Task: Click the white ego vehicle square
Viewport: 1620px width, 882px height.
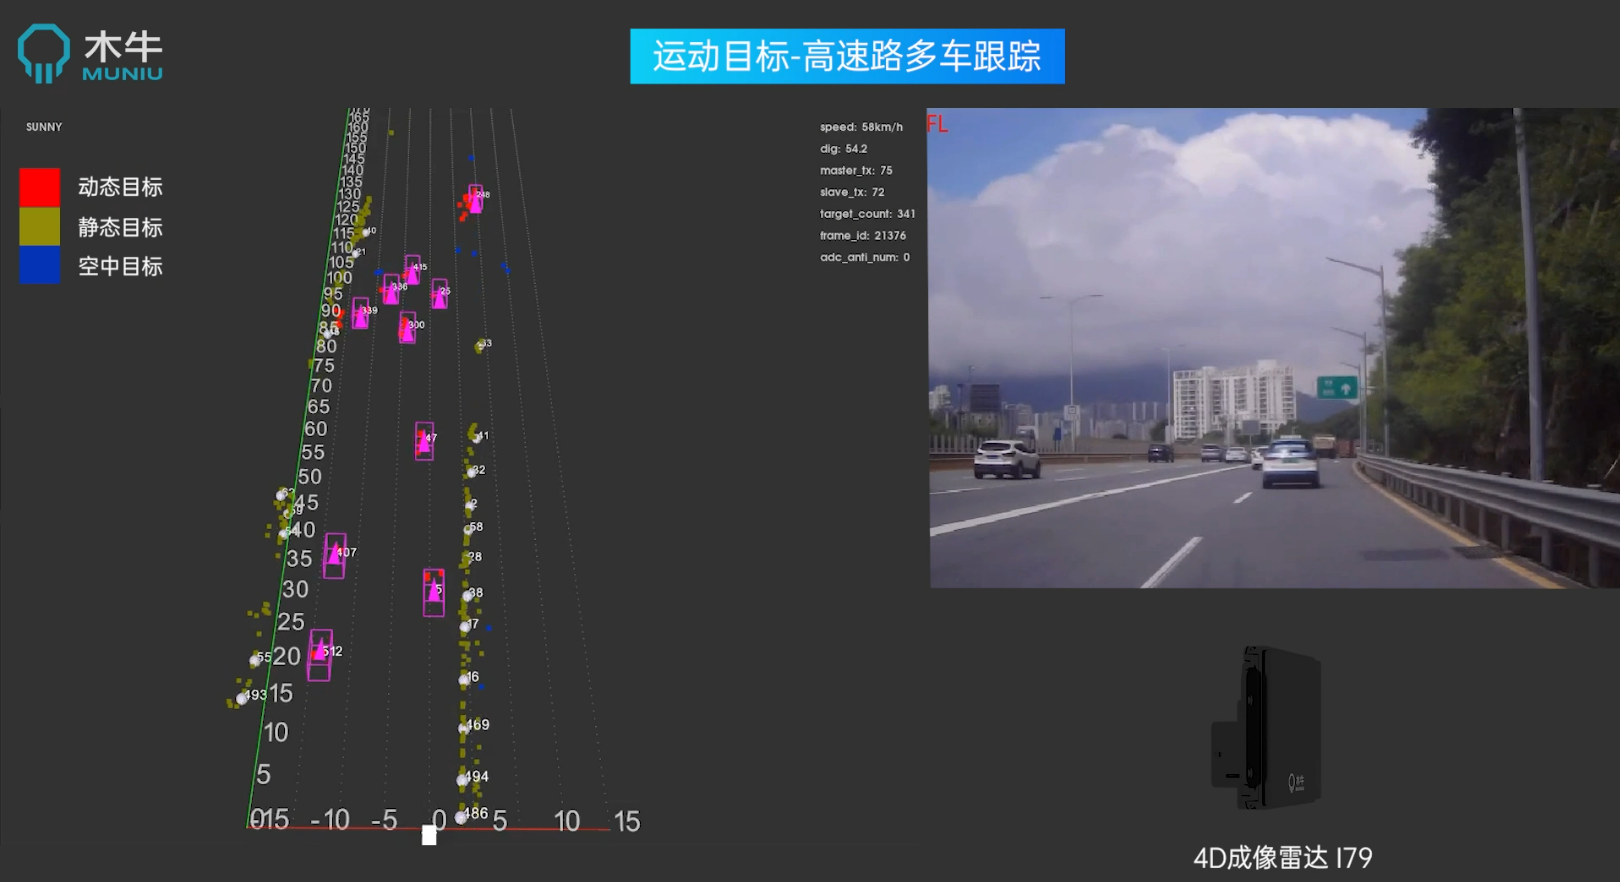Action: [x=429, y=835]
